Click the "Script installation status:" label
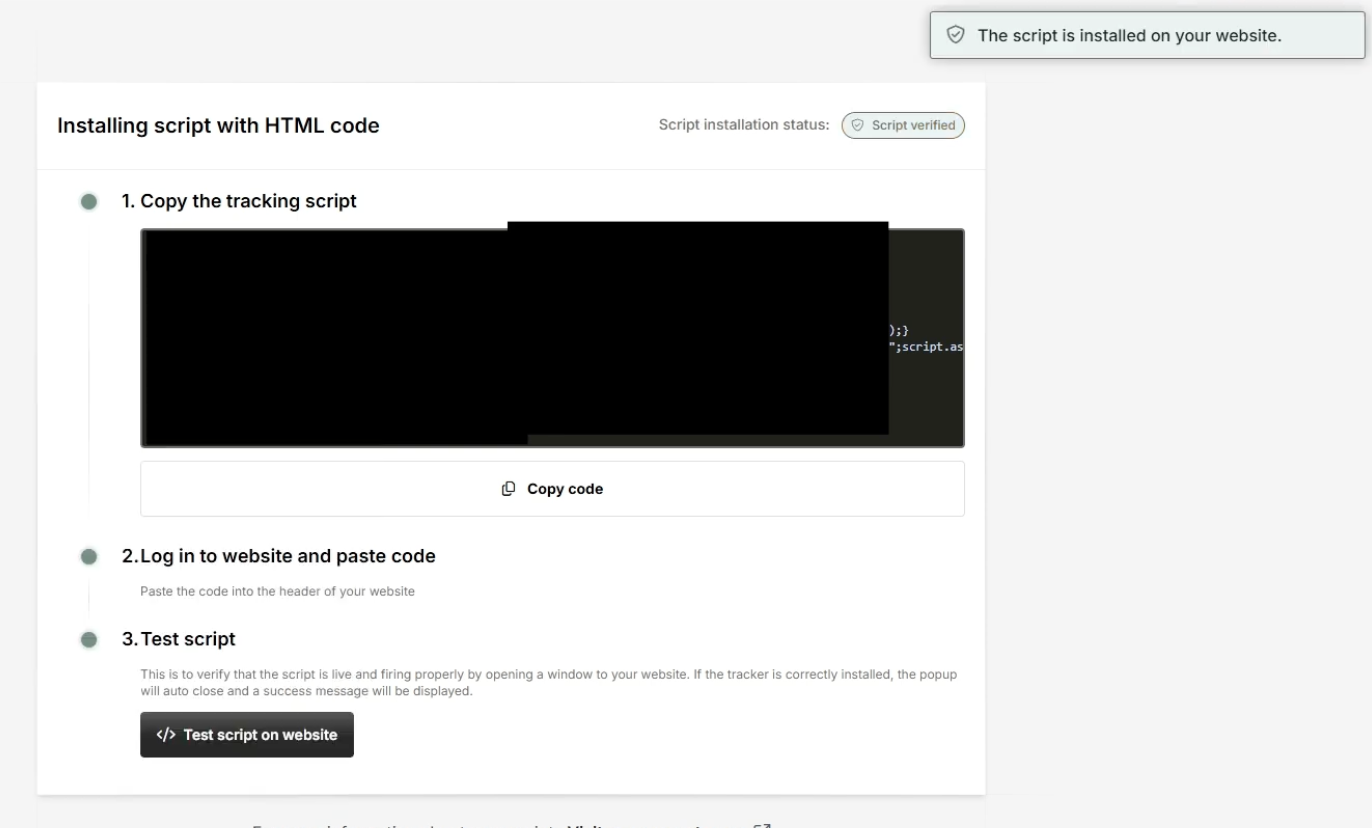Image resolution: width=1372 pixels, height=828 pixels. click(x=744, y=126)
